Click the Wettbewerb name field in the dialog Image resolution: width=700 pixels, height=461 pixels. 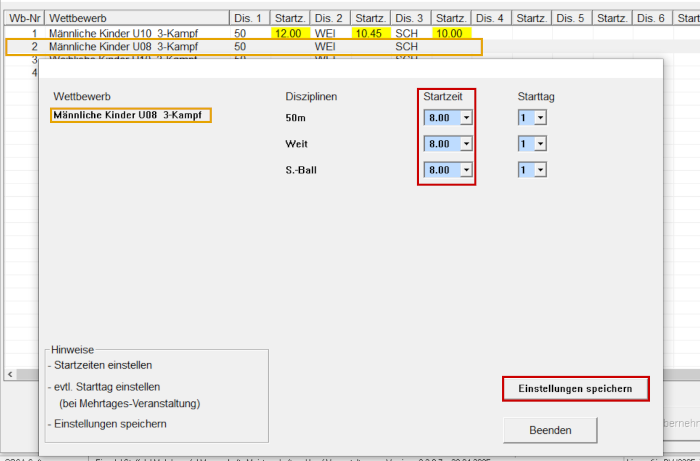pyautogui.click(x=131, y=115)
